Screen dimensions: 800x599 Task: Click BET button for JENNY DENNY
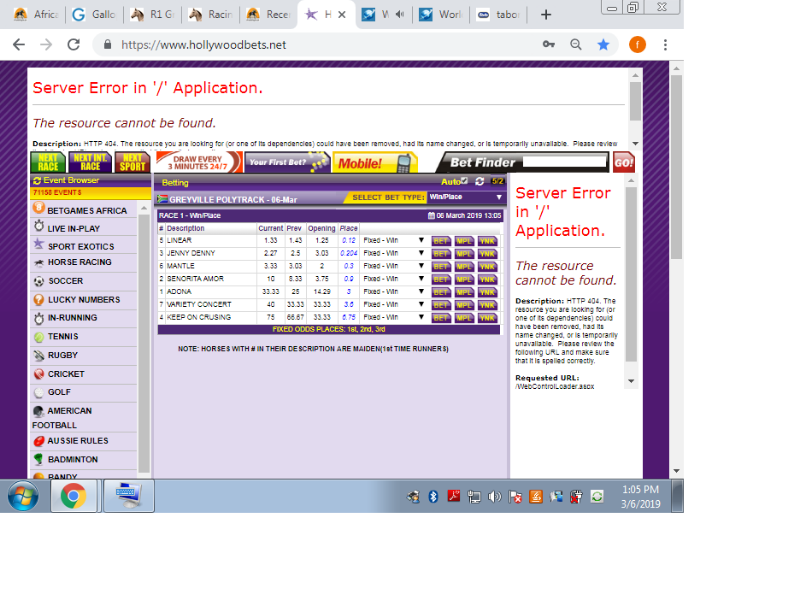441,254
